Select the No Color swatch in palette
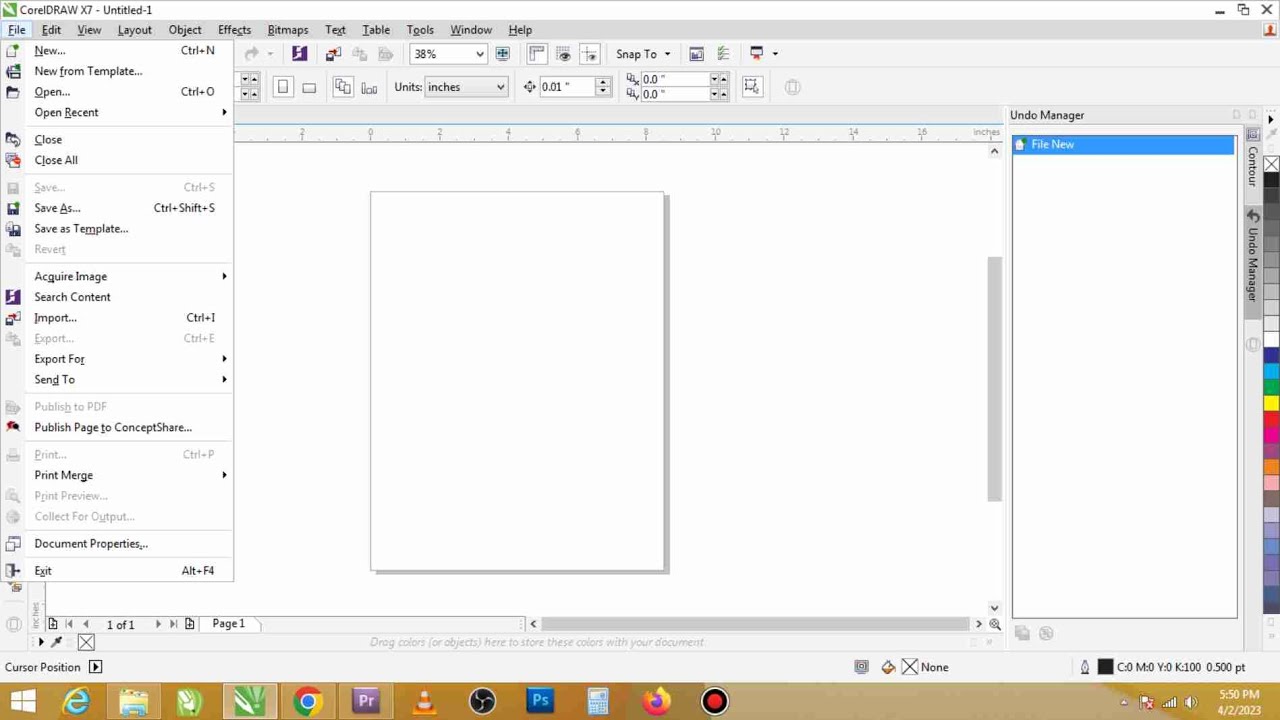This screenshot has height=720, width=1280. [1271, 164]
